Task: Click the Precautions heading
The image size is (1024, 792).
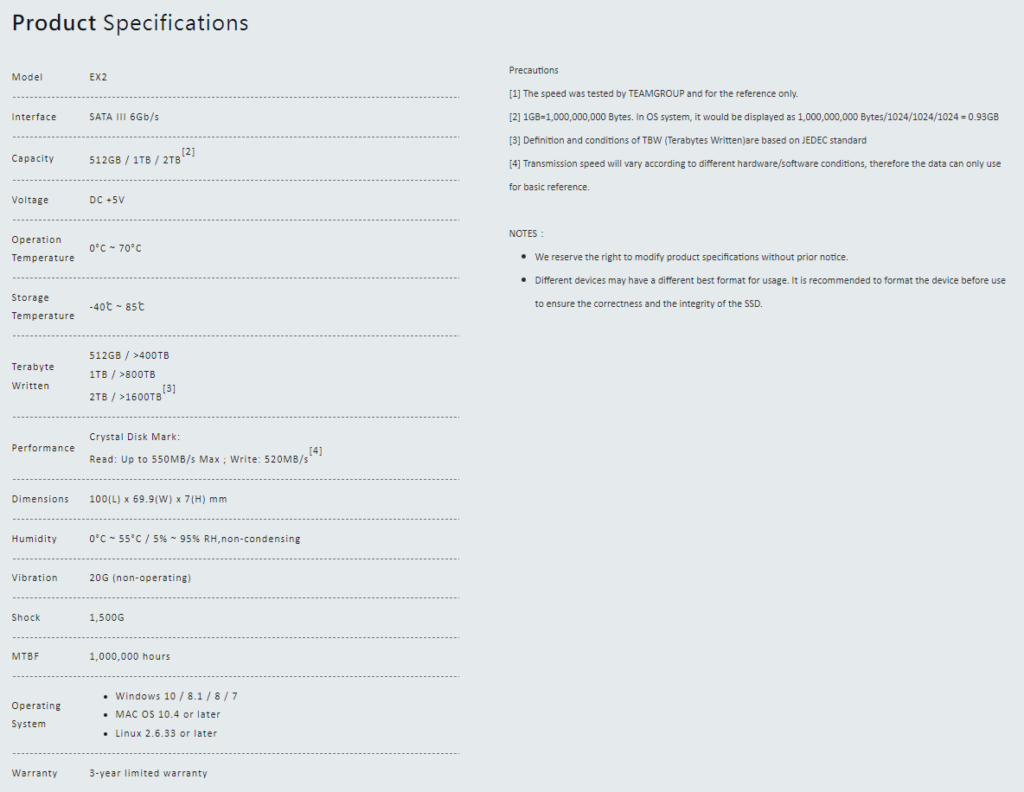Action: coord(534,70)
